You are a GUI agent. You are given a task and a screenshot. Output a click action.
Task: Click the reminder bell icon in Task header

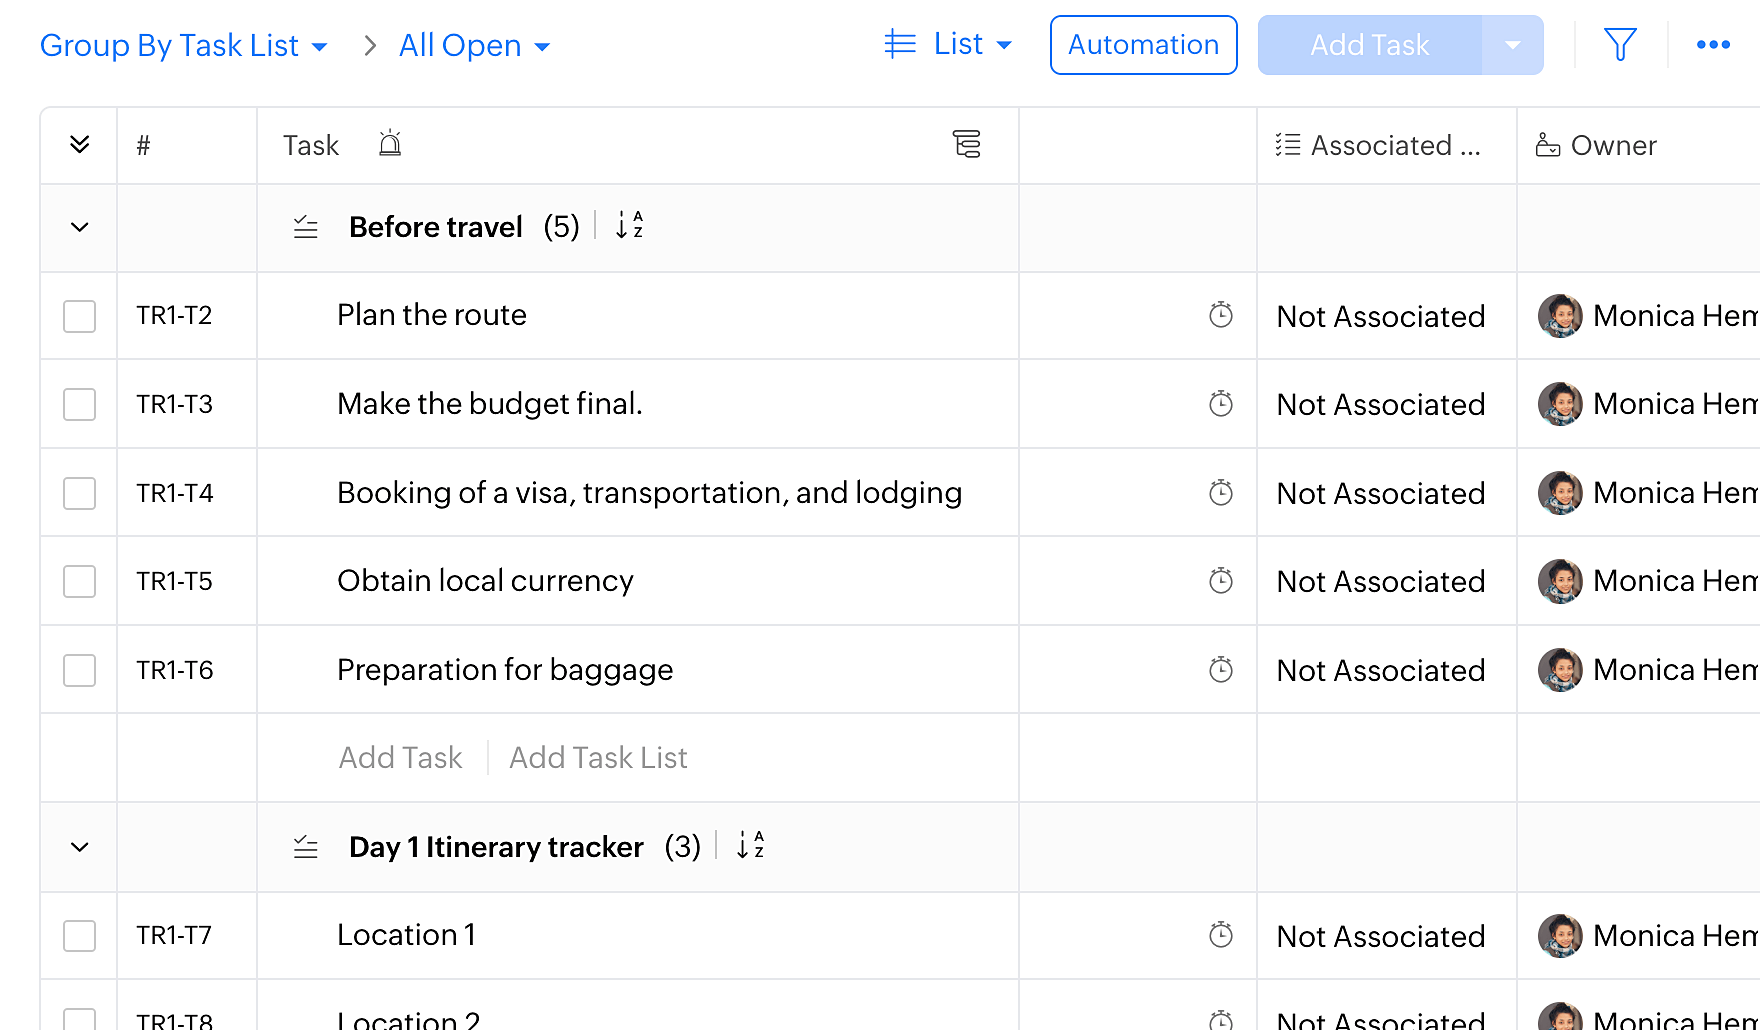pyautogui.click(x=390, y=145)
